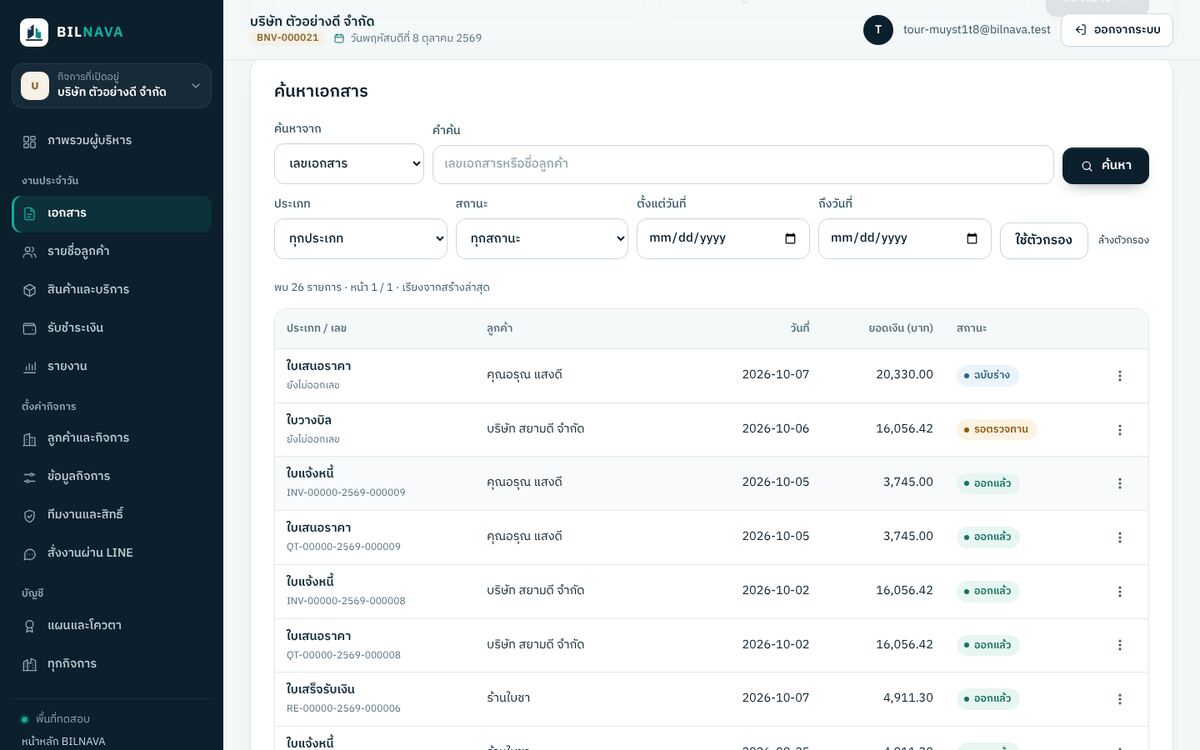This screenshot has height=750, width=1200.
Task: Click the user avatar with letter T
Action: [878, 30]
